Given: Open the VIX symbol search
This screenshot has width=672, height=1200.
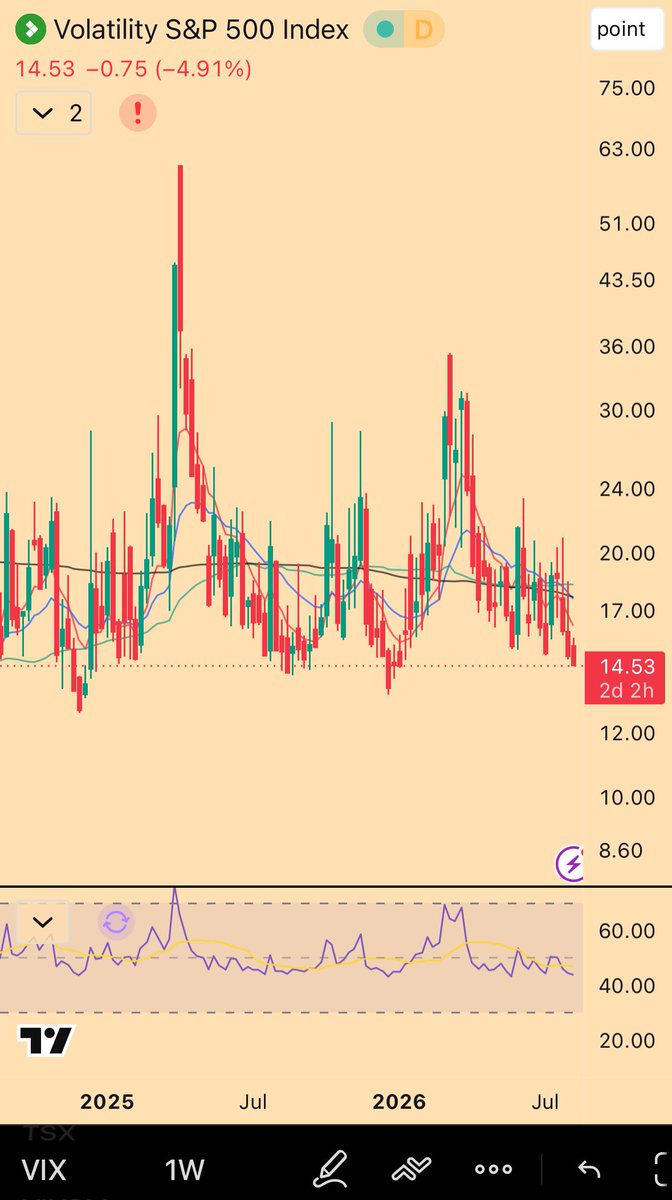Looking at the screenshot, I should pos(43,1168).
